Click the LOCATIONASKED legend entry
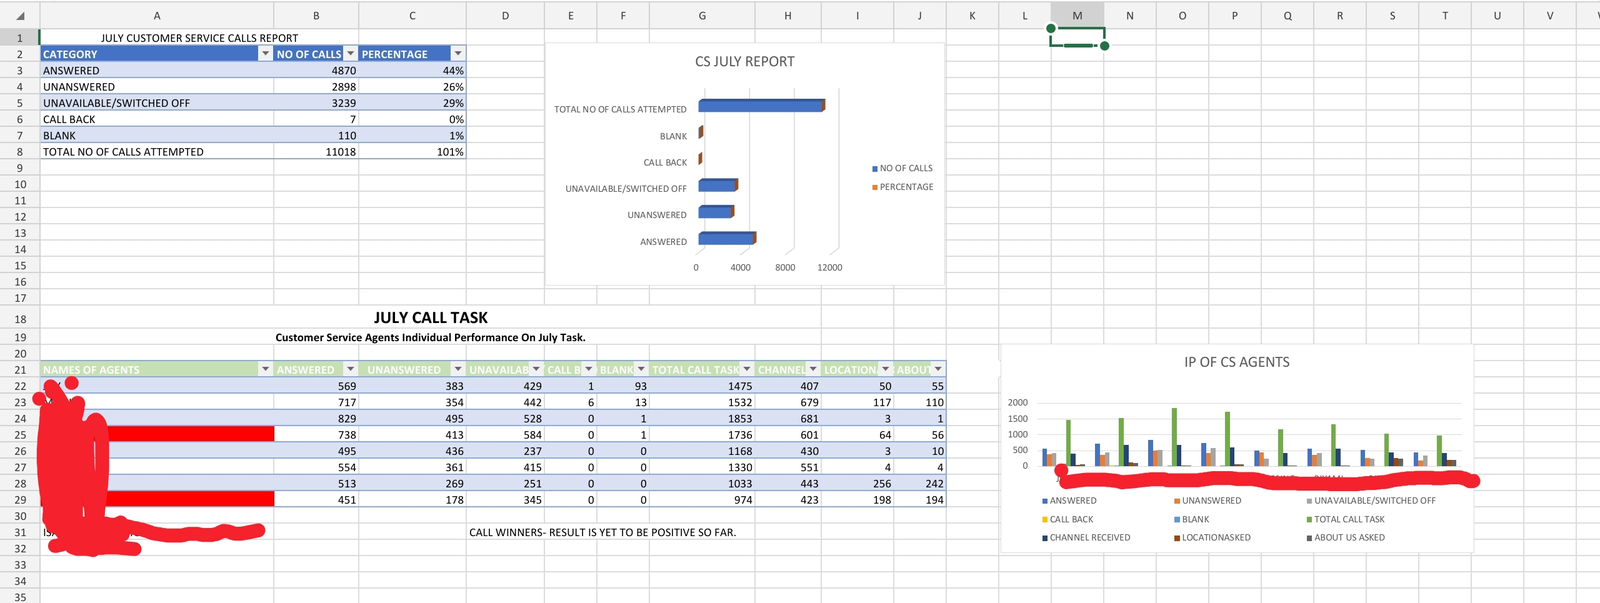 pyautogui.click(x=1213, y=538)
